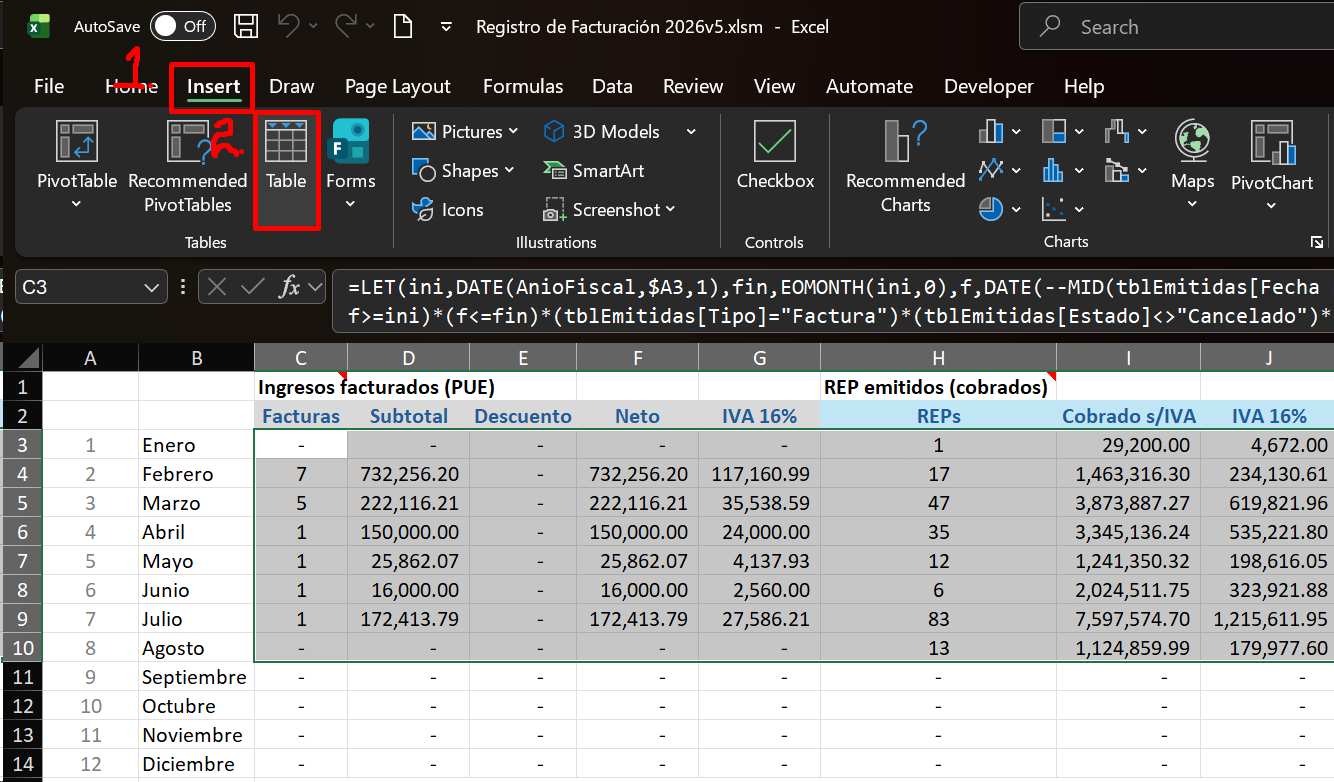1334x782 pixels.
Task: Open the File tab
Action: point(49,86)
